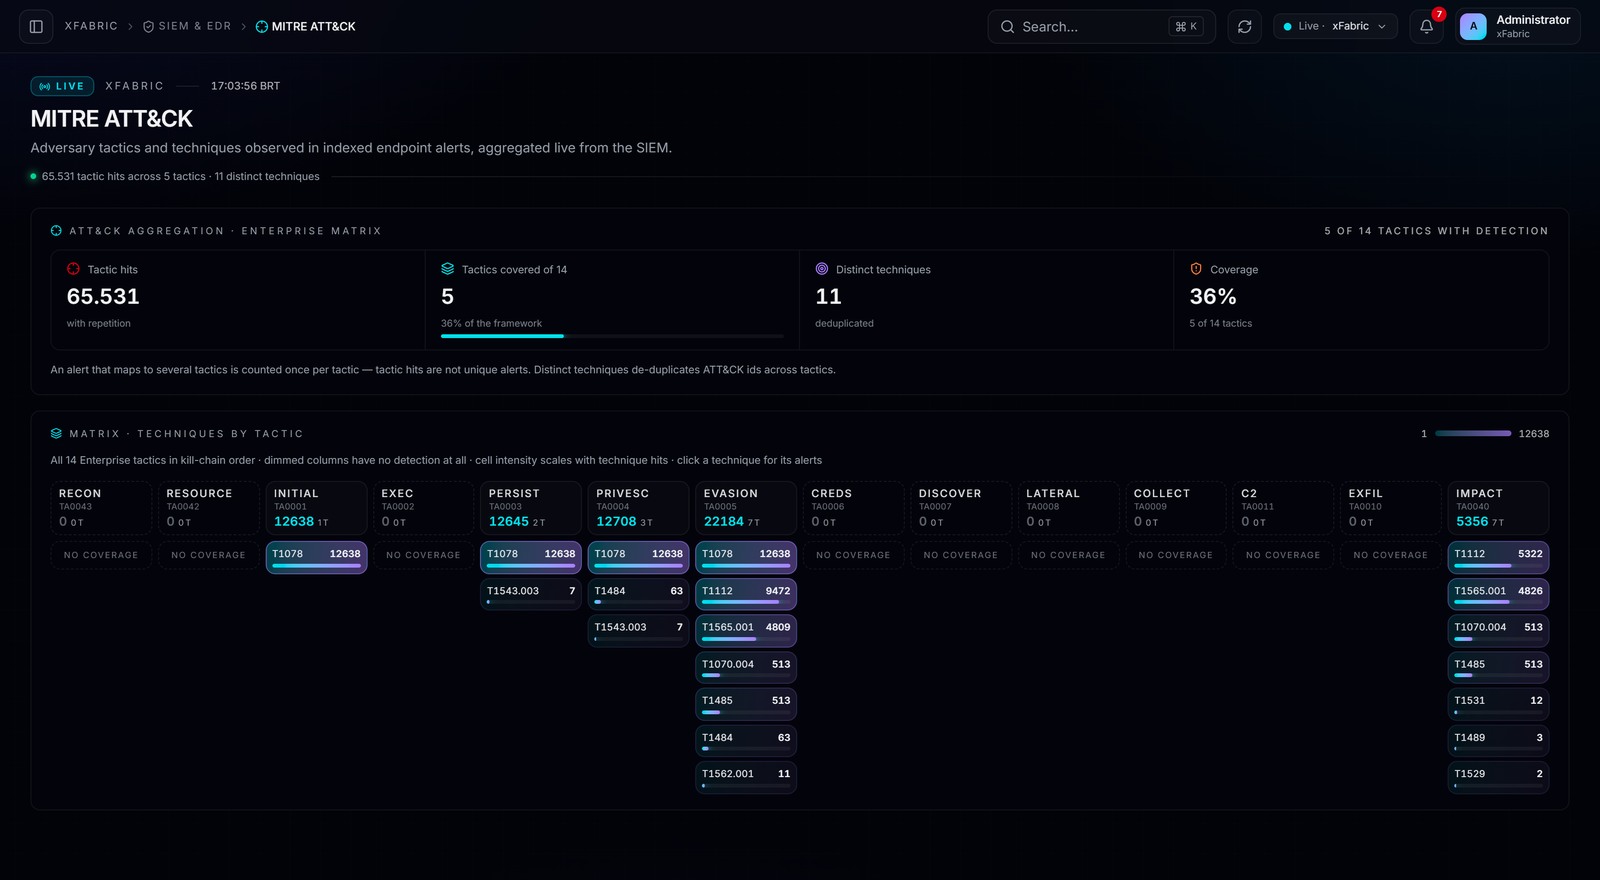1600x880 pixels.
Task: Select the RECON tactic column header
Action: click(101, 508)
